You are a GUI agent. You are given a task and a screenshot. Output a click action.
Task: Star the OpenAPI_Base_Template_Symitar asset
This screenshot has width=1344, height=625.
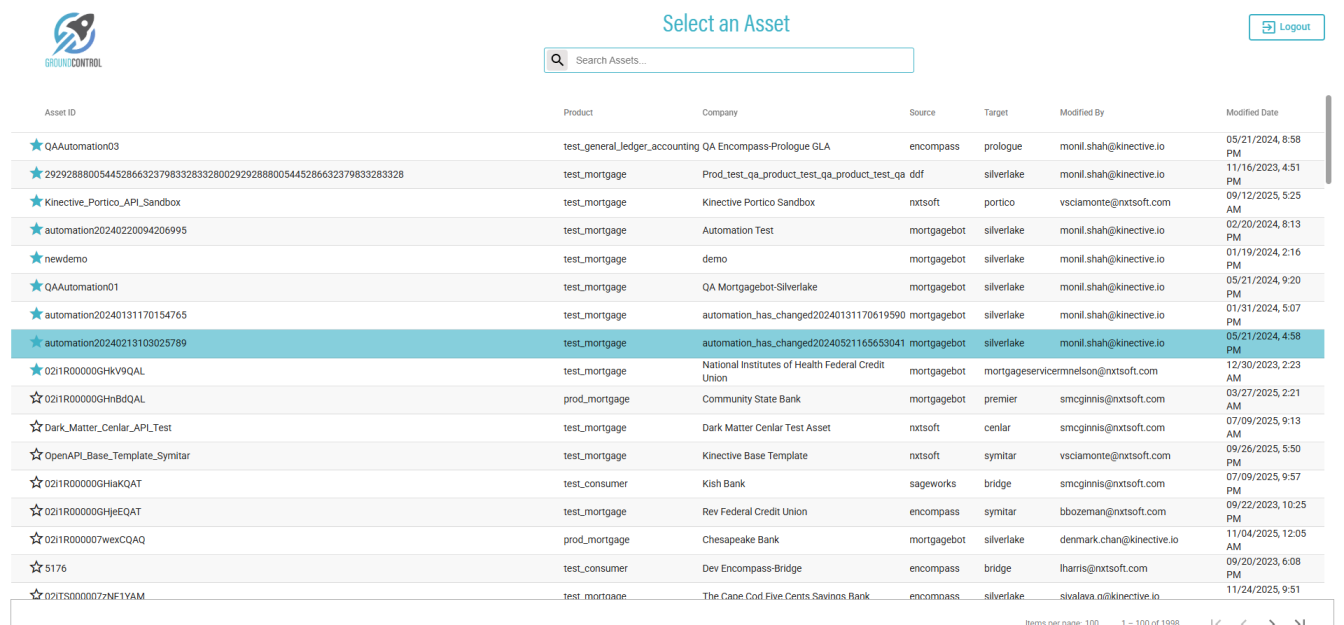(36, 455)
